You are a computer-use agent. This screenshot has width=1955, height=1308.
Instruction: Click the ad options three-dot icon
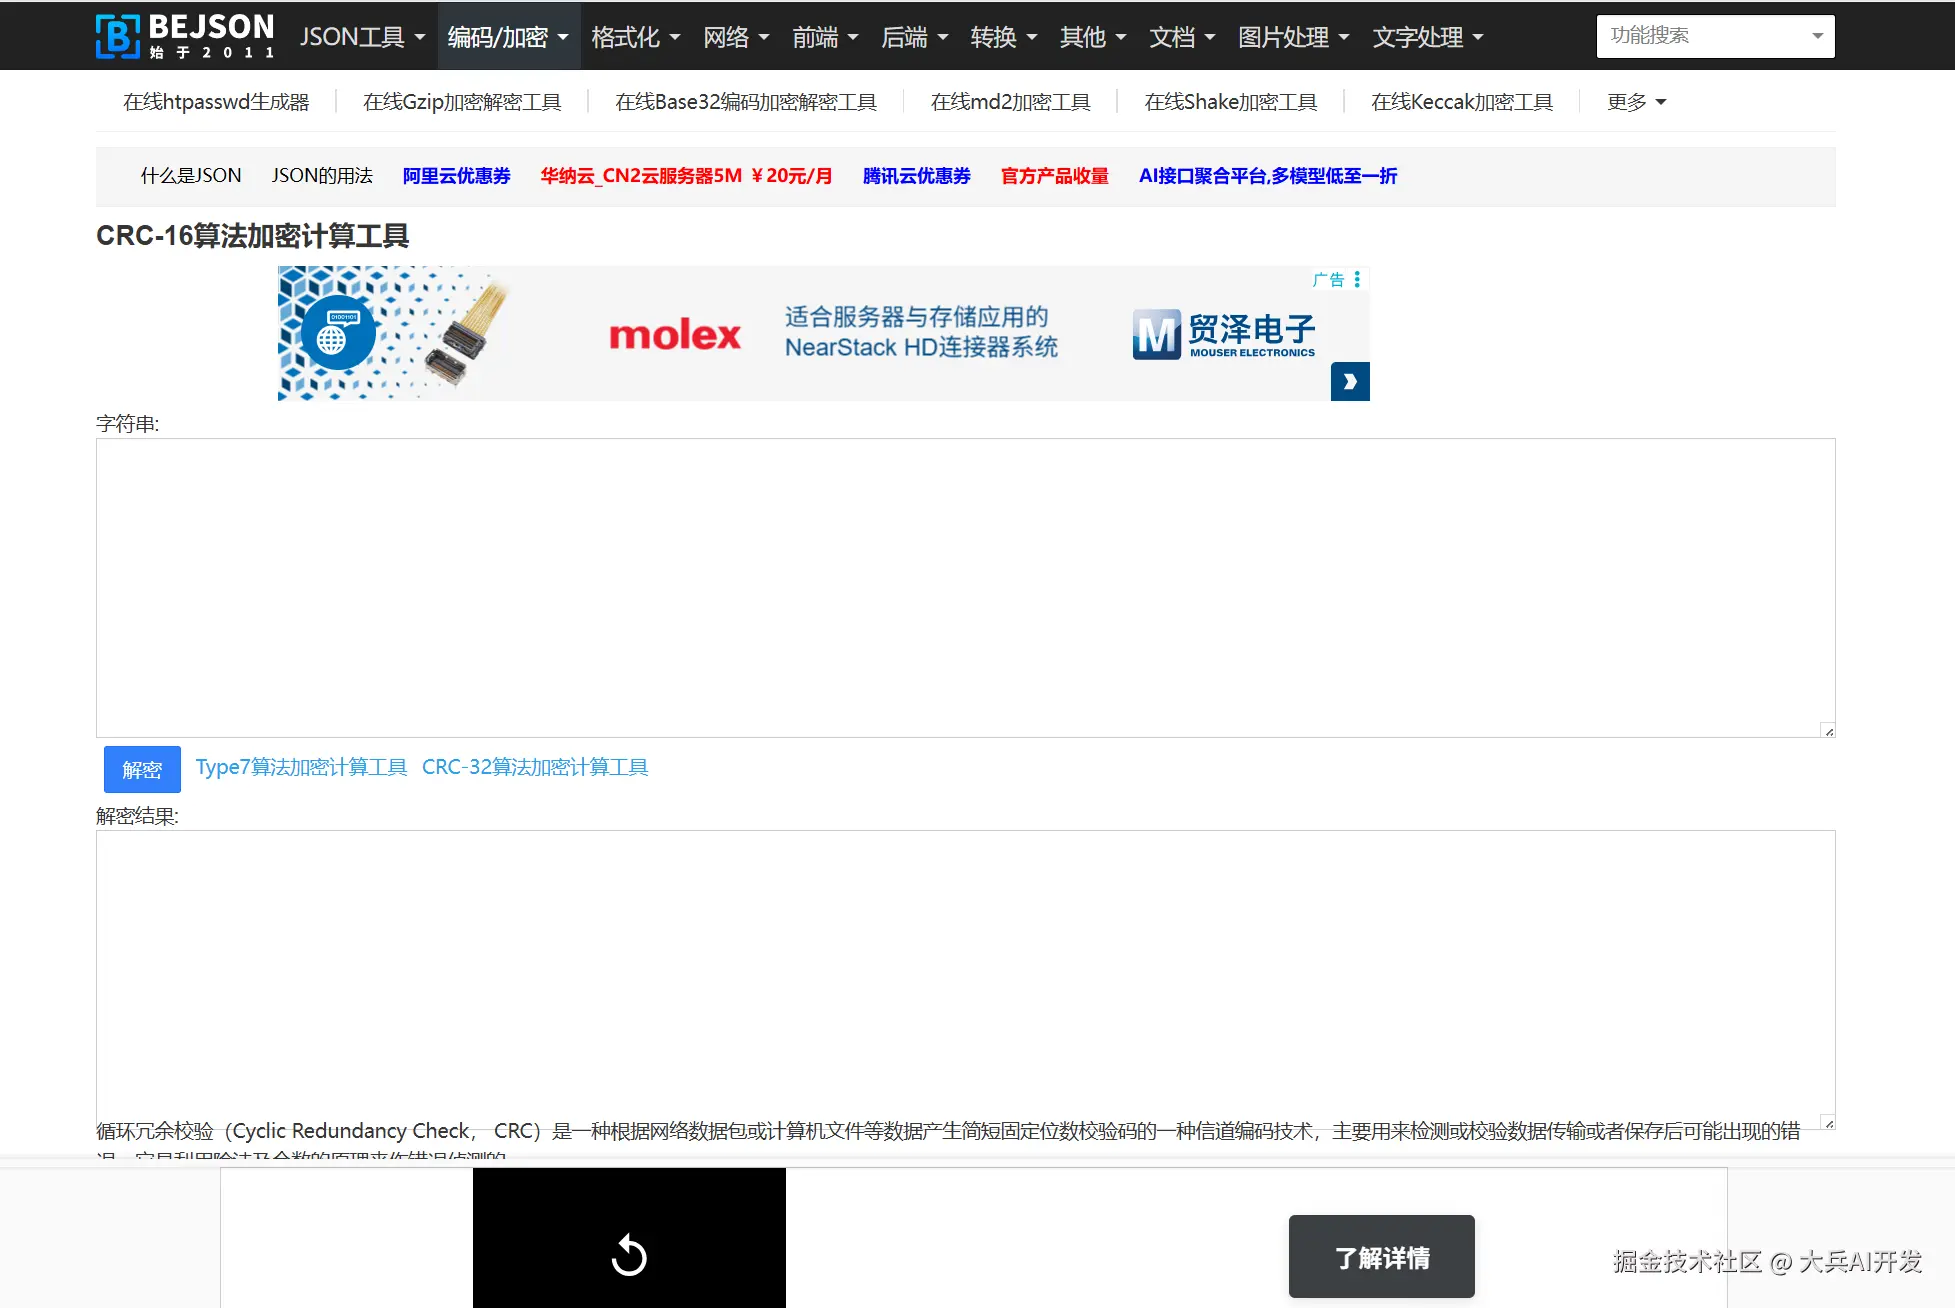[1357, 280]
